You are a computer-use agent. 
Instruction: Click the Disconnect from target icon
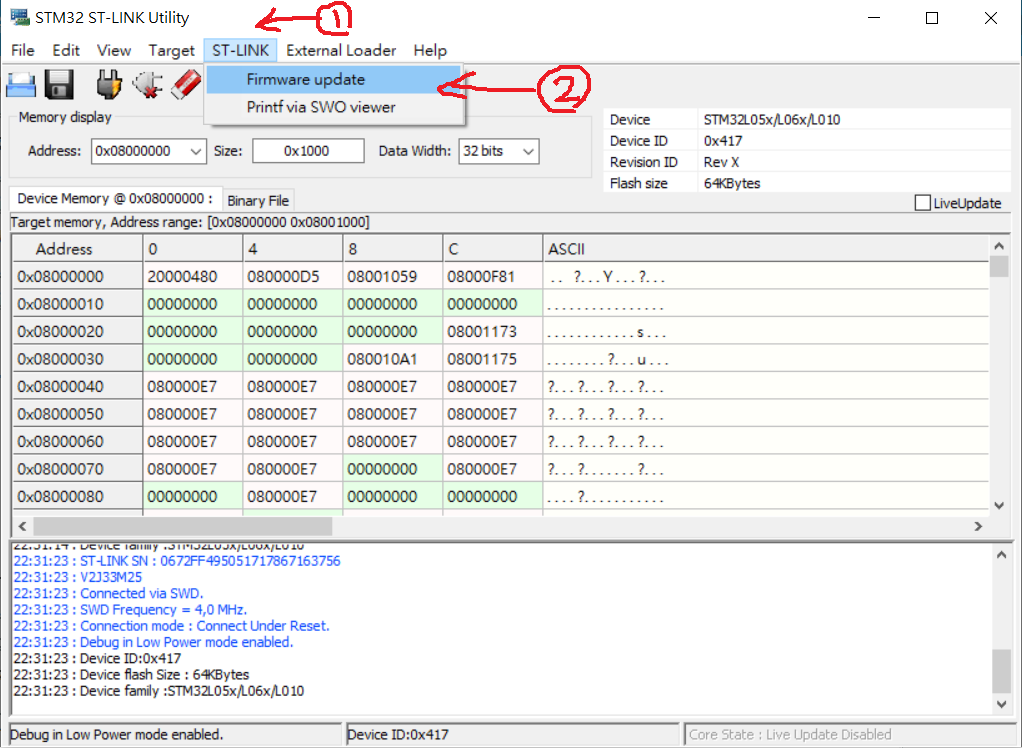pyautogui.click(x=147, y=85)
